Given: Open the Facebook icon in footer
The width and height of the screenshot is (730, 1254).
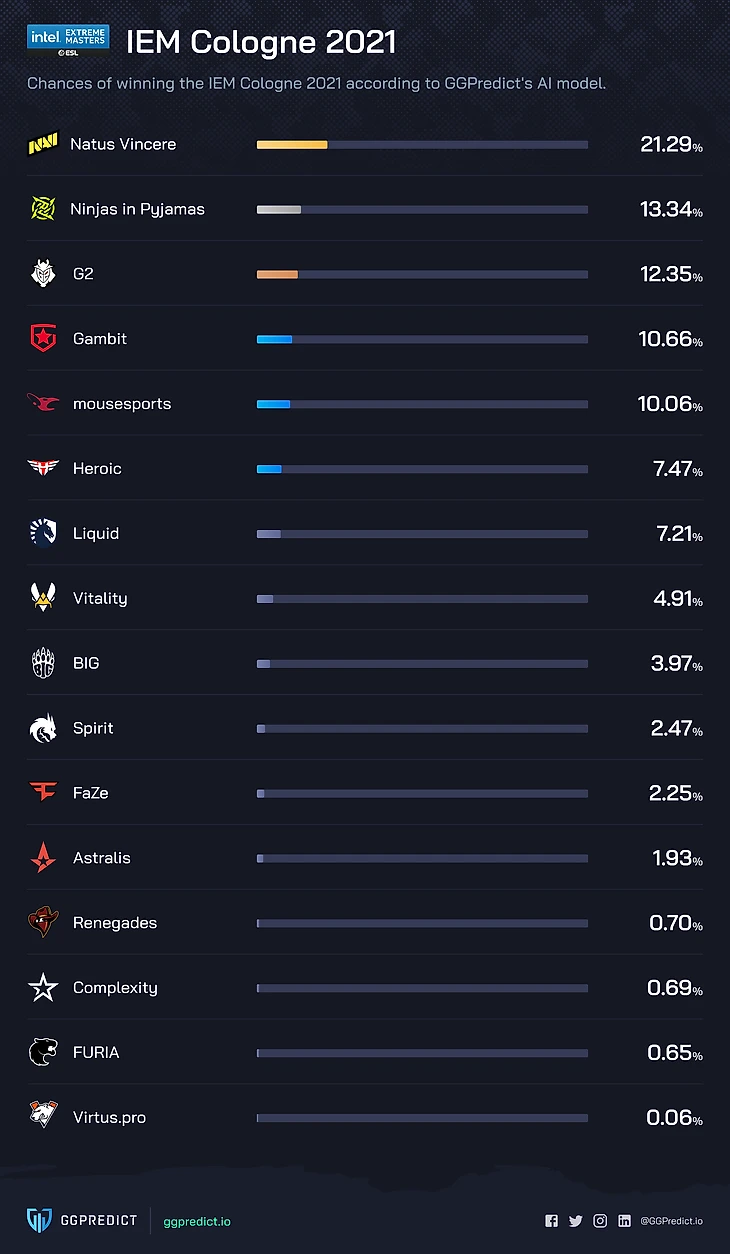Looking at the screenshot, I should pyautogui.click(x=551, y=1221).
